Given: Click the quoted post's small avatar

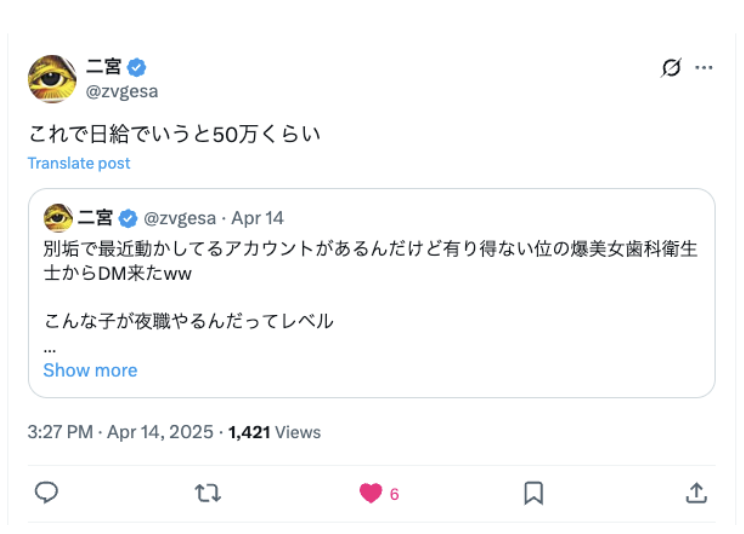Looking at the screenshot, I should tap(58, 217).
